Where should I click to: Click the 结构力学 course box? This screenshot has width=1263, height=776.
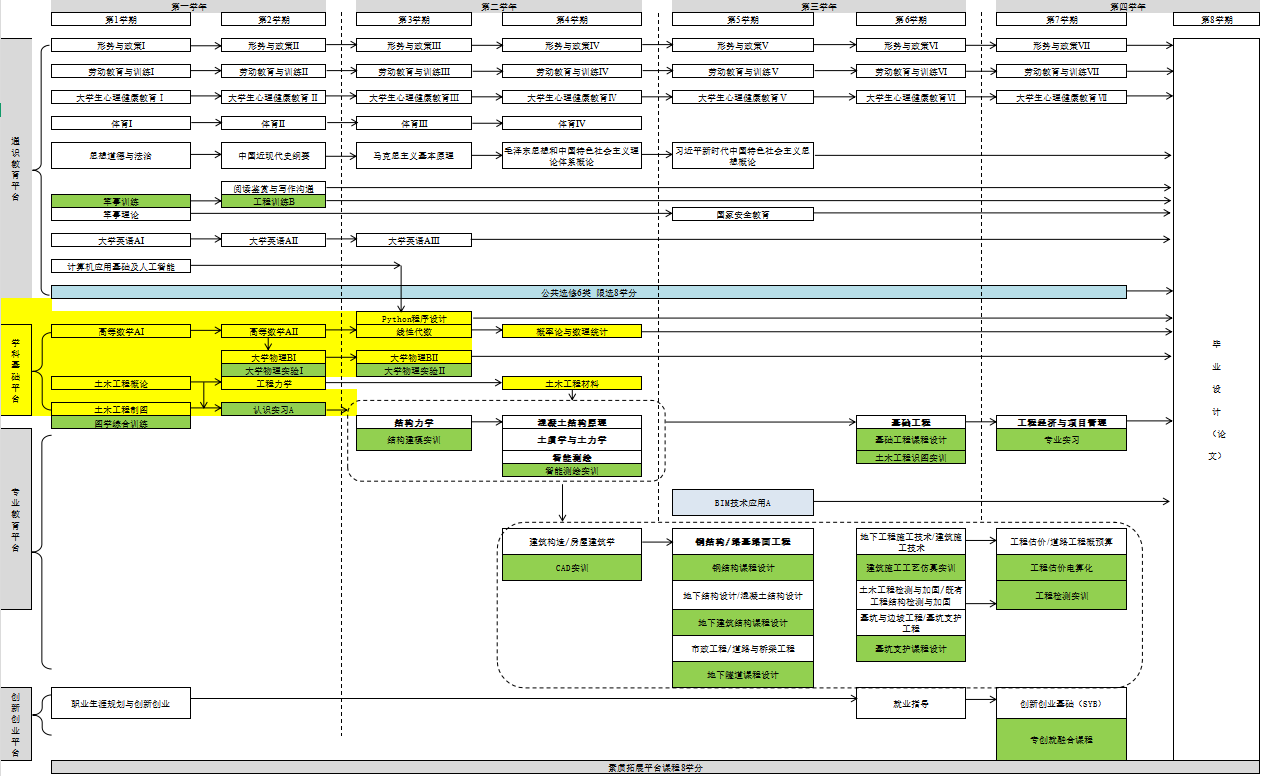pyautogui.click(x=413, y=422)
